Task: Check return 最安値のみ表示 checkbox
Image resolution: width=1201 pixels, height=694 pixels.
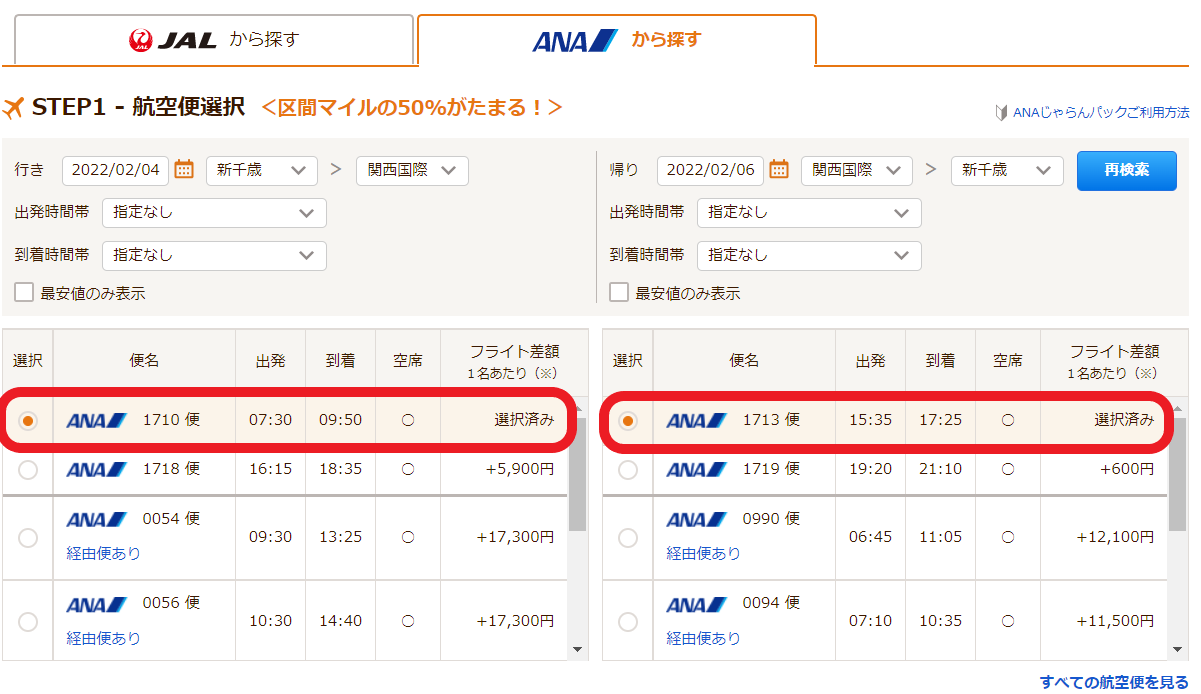Action: click(x=620, y=293)
